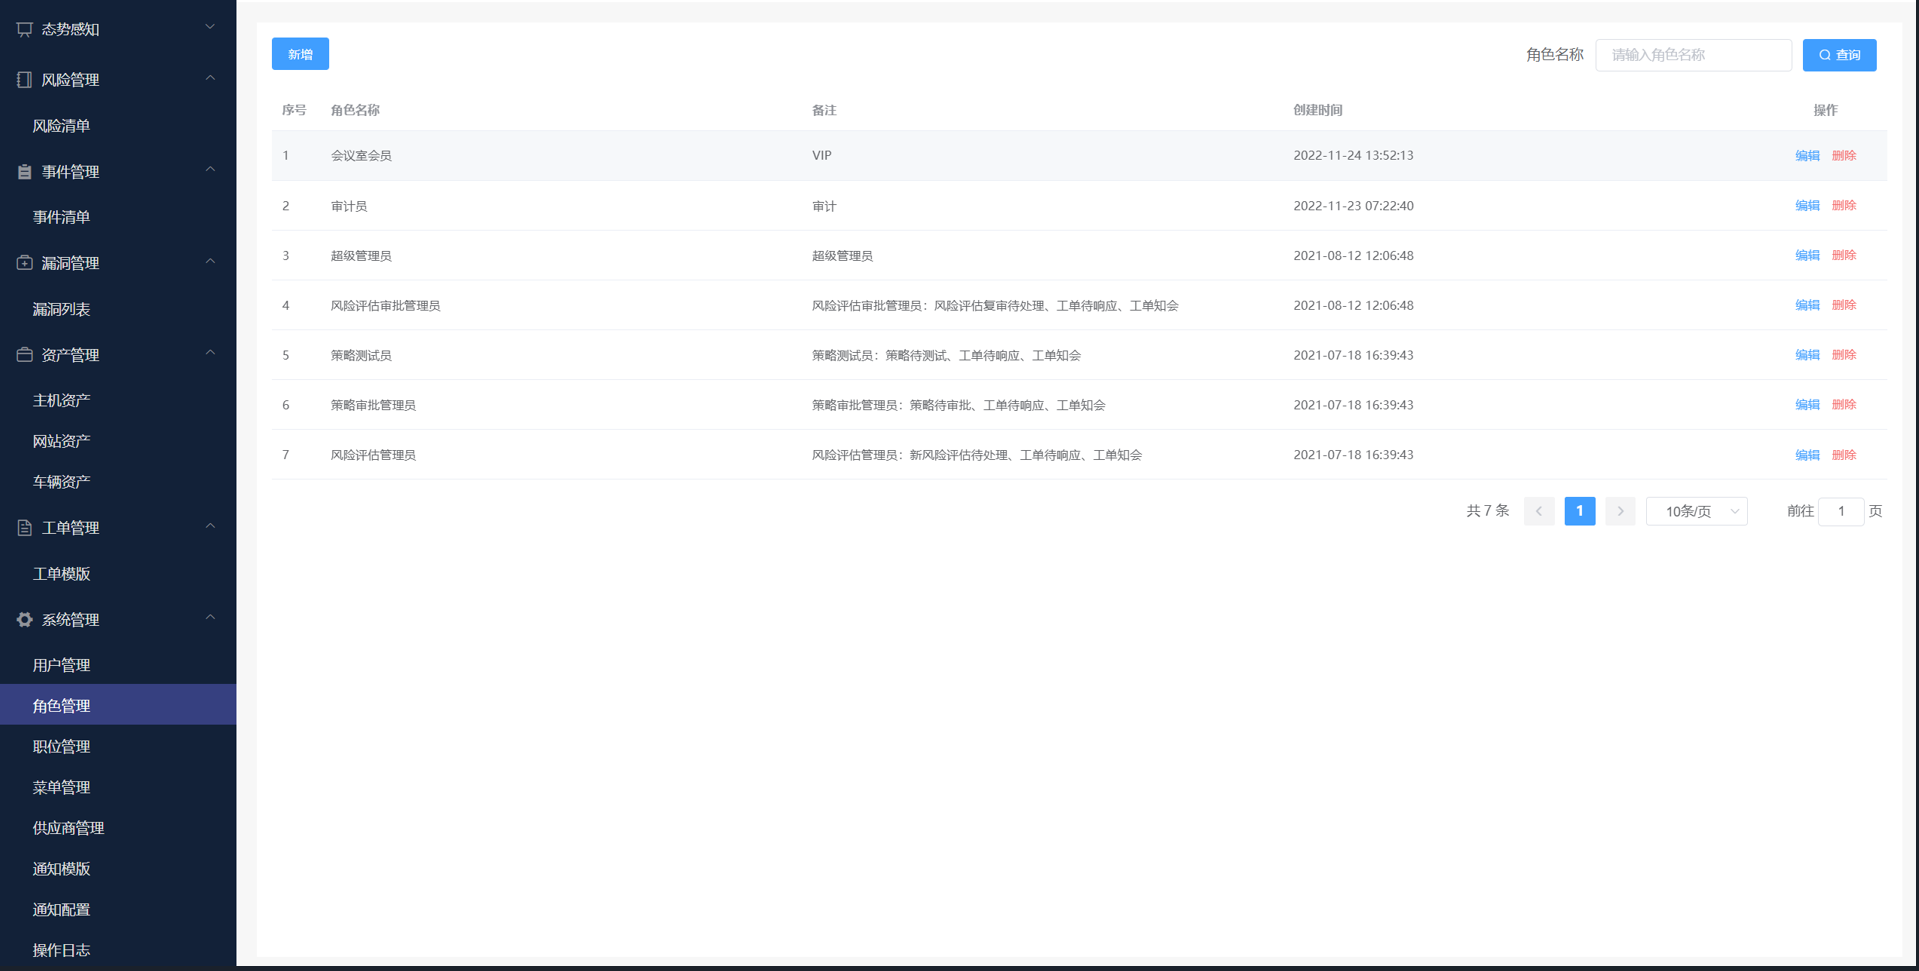
Task: Delete the 风险评估管理员 role
Action: click(1844, 455)
